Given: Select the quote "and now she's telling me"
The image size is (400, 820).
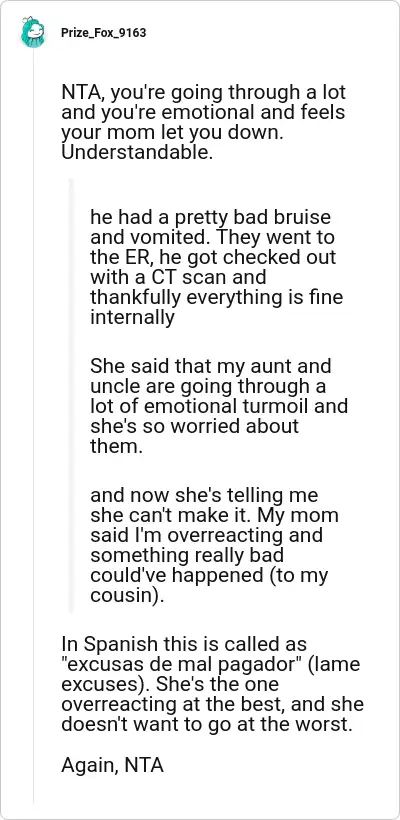Looking at the screenshot, I should pyautogui.click(x=204, y=494).
